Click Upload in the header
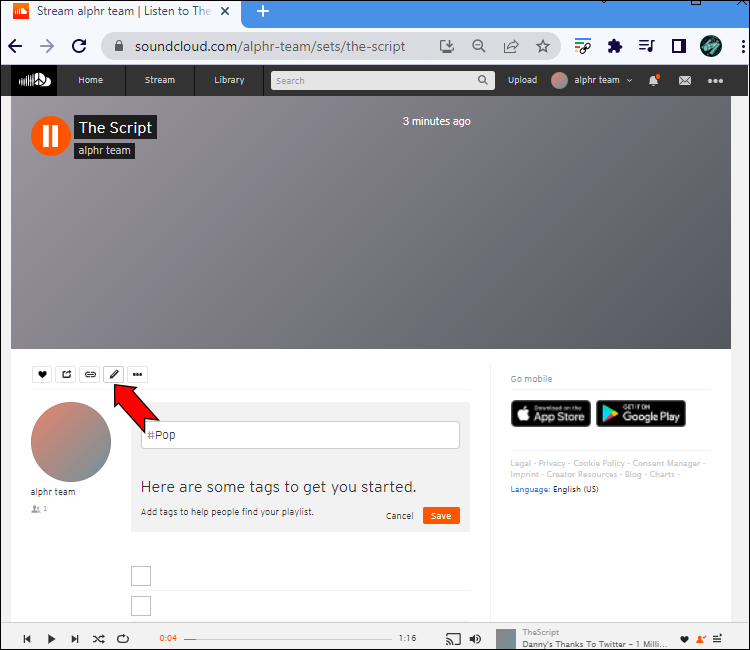This screenshot has width=750, height=650. pyautogui.click(x=522, y=80)
